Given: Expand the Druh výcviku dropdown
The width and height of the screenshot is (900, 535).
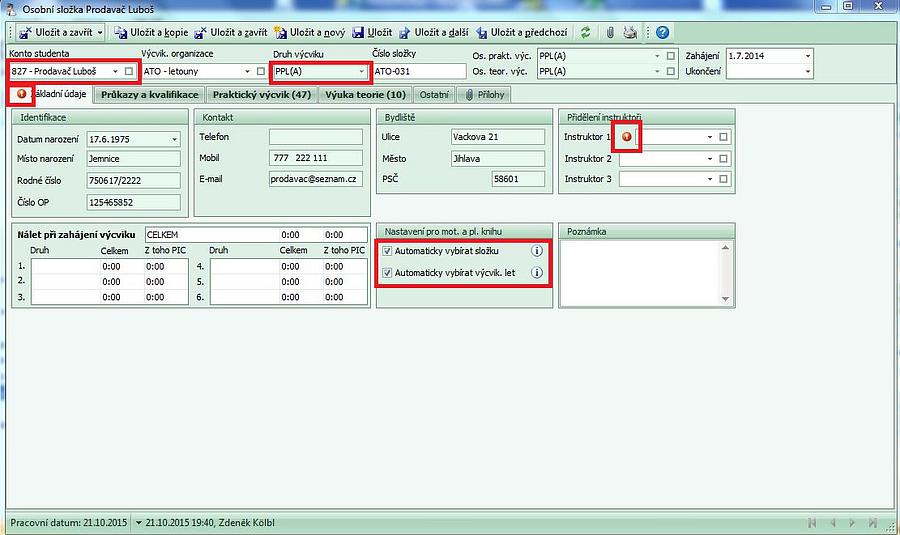Looking at the screenshot, I should pos(362,71).
